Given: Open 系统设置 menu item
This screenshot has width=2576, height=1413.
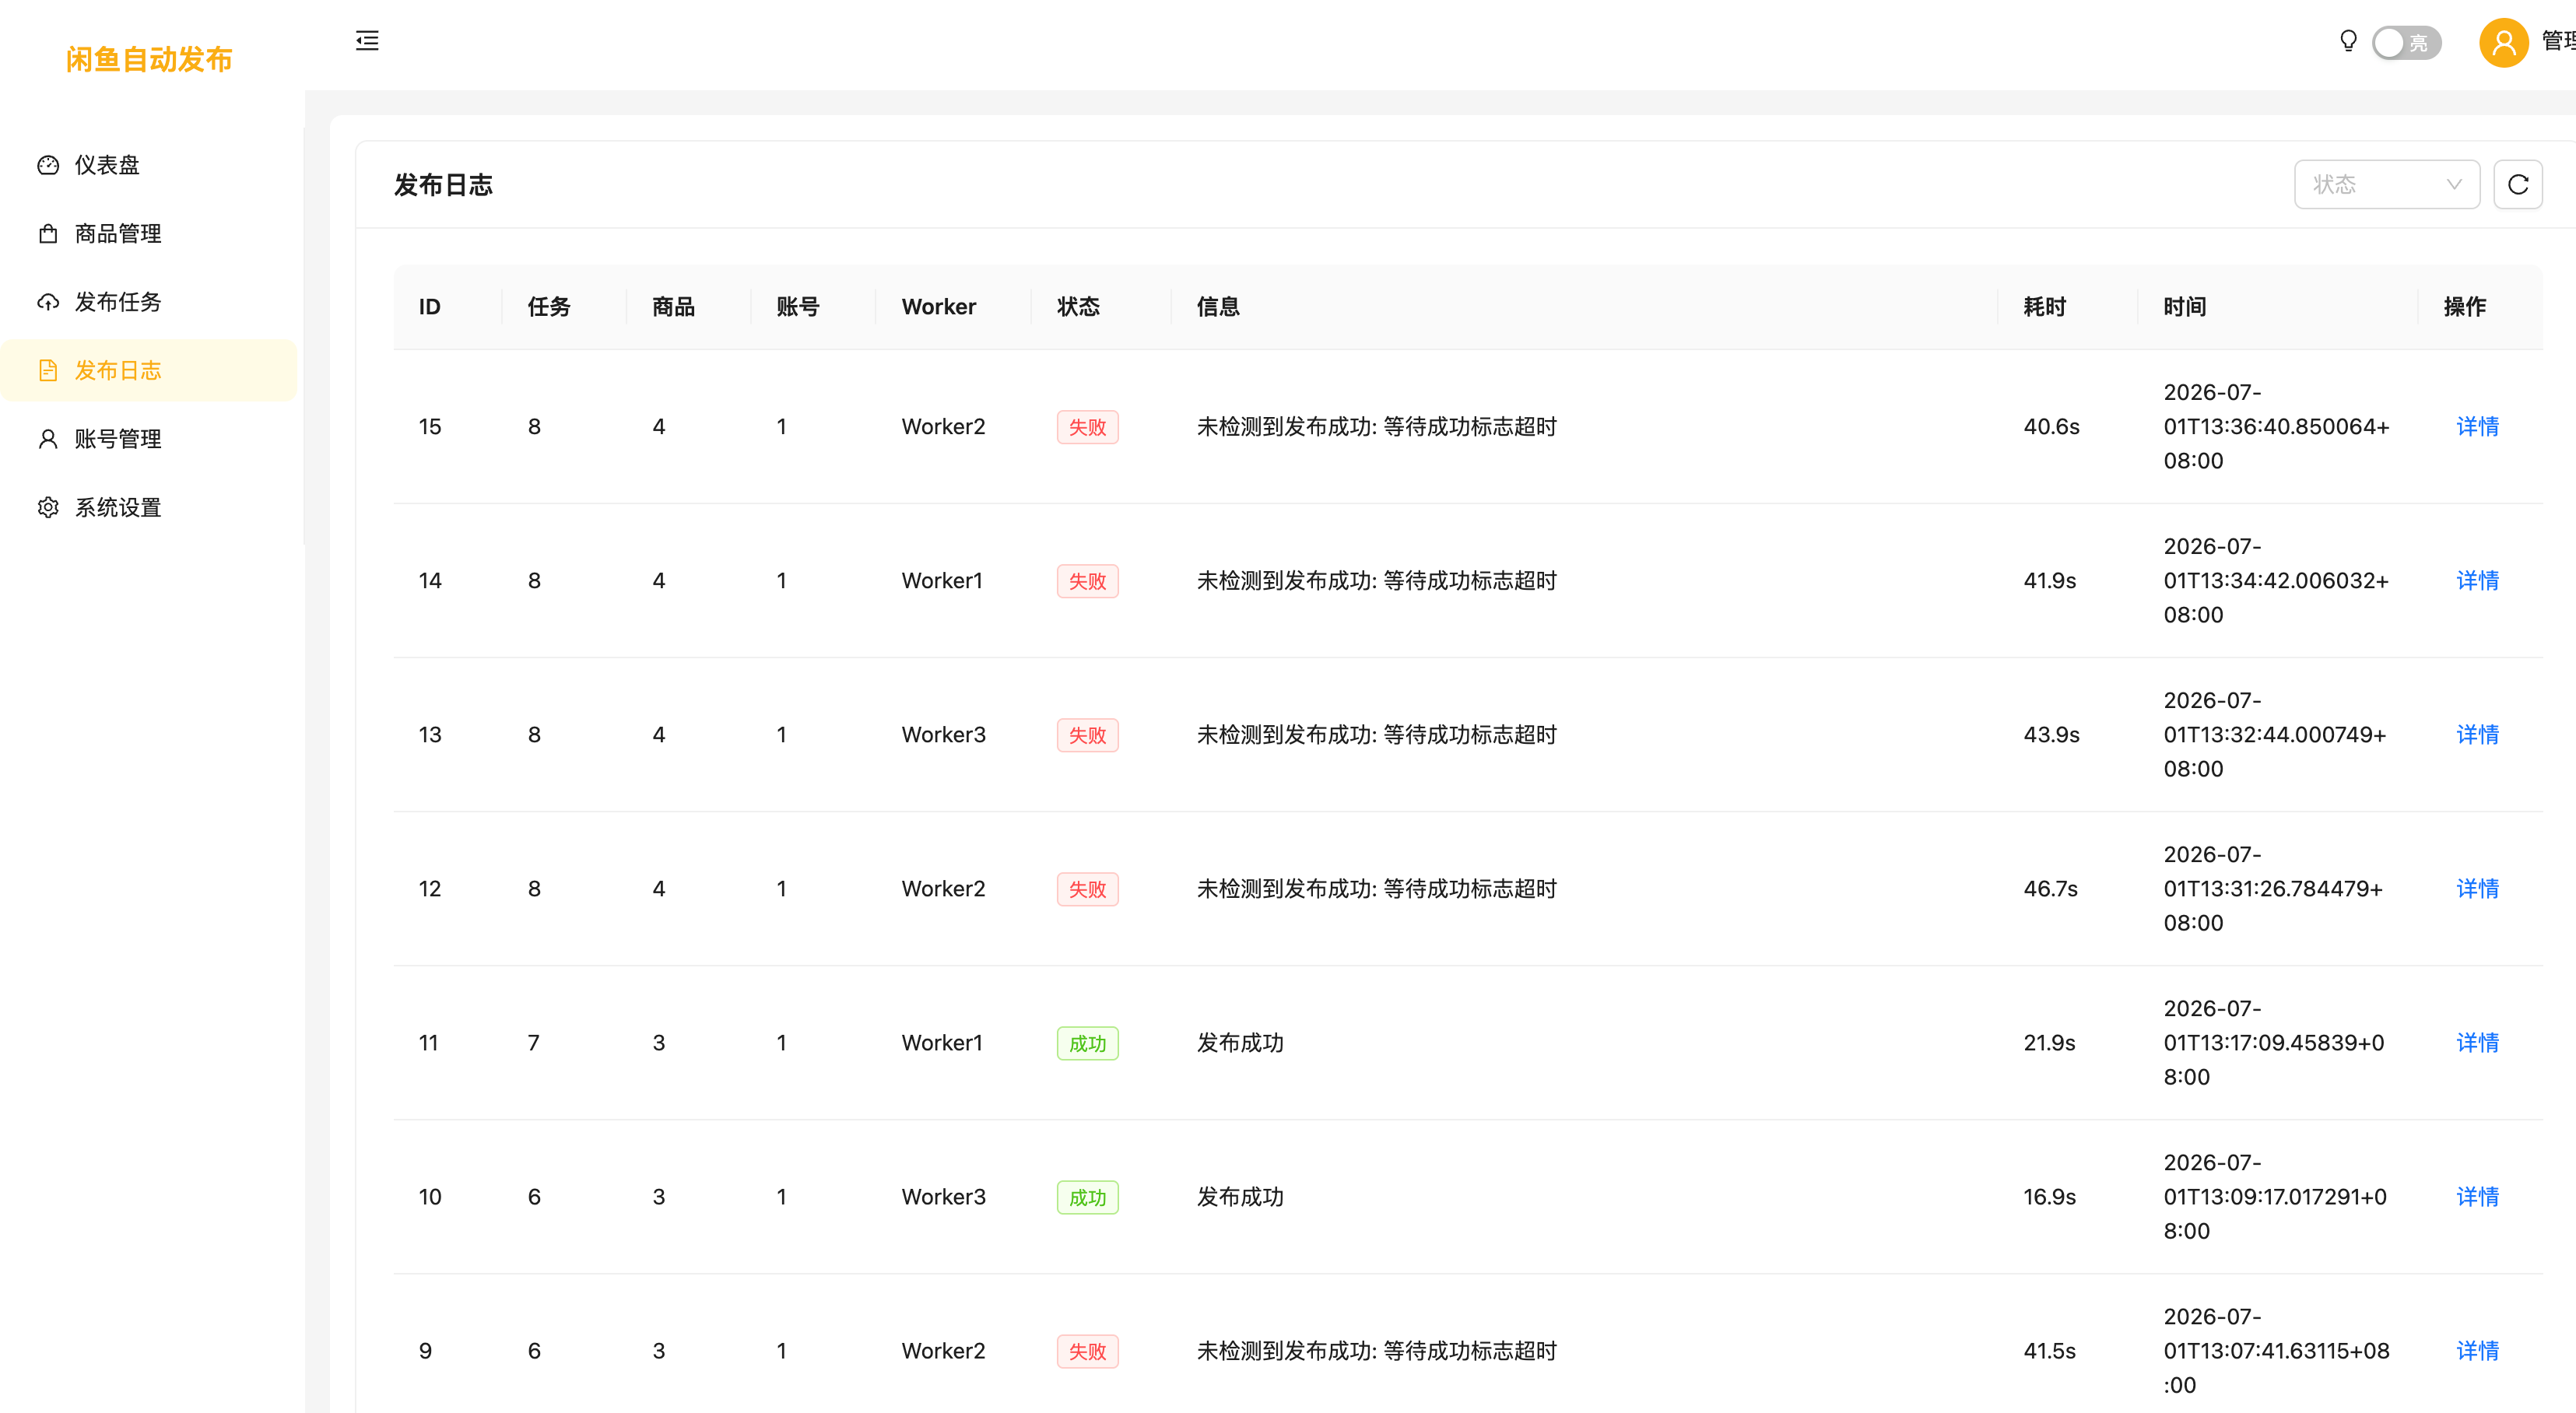Looking at the screenshot, I should pos(150,508).
